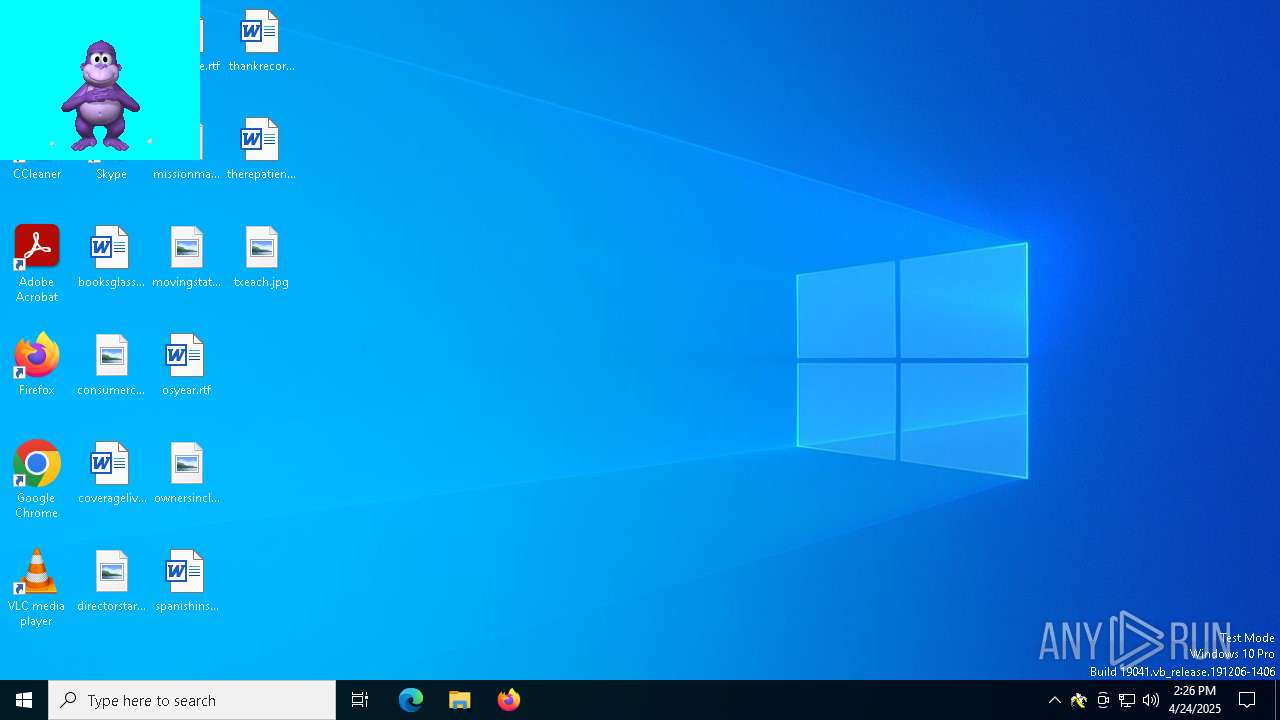This screenshot has width=1280, height=720.
Task: Open network status tray icon
Action: coord(1127,700)
